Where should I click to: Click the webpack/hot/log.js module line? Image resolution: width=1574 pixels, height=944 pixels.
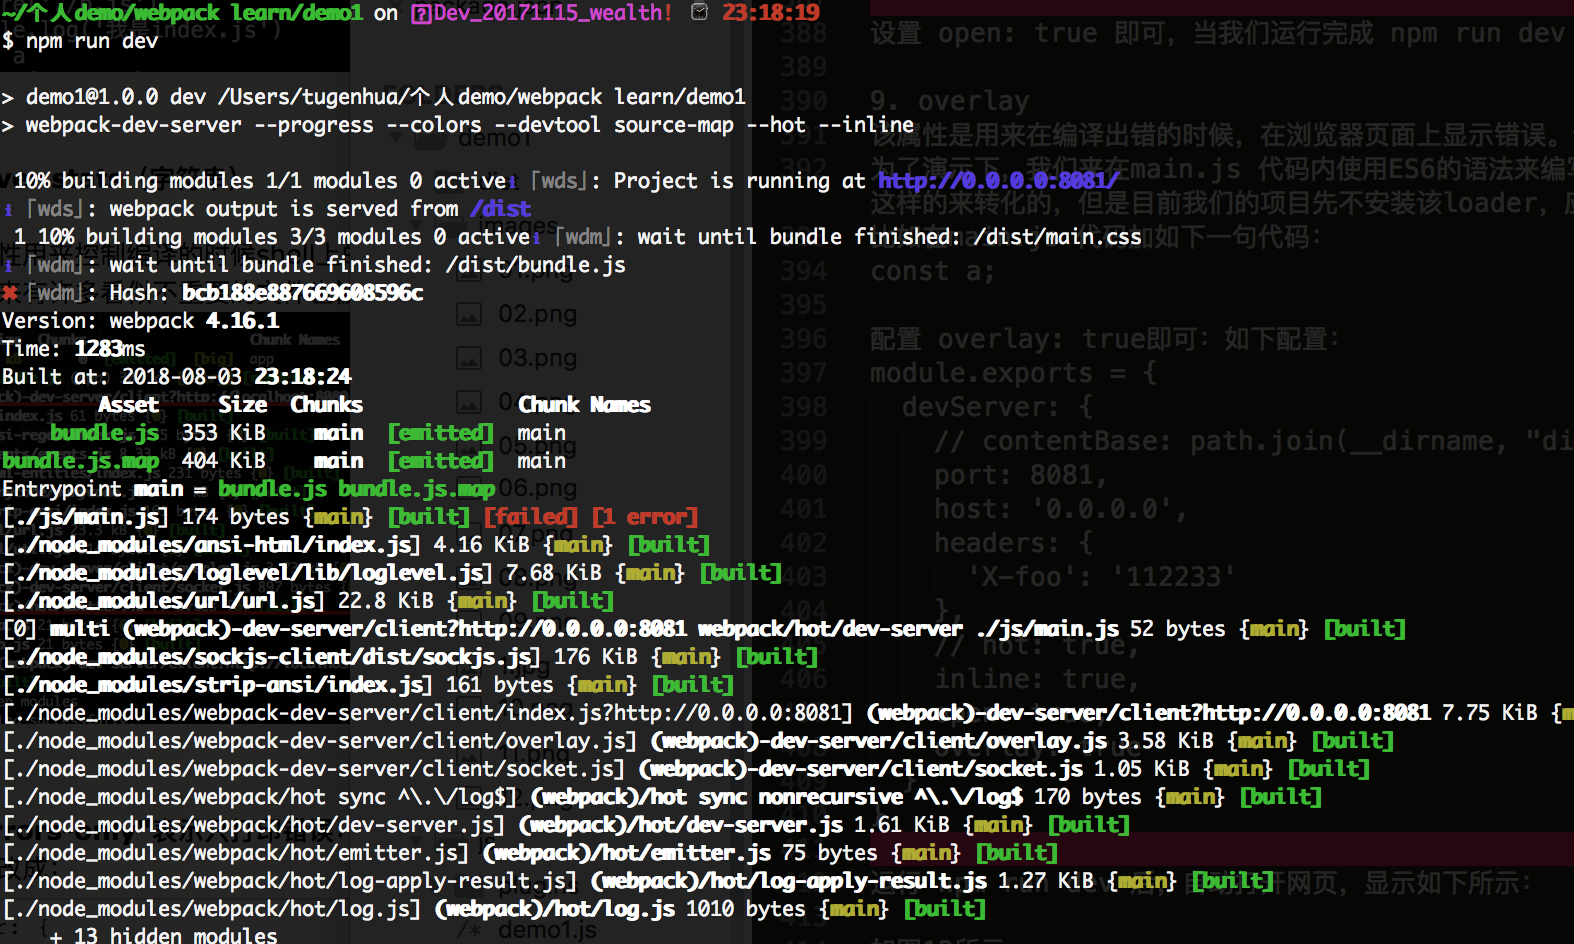[494, 909]
